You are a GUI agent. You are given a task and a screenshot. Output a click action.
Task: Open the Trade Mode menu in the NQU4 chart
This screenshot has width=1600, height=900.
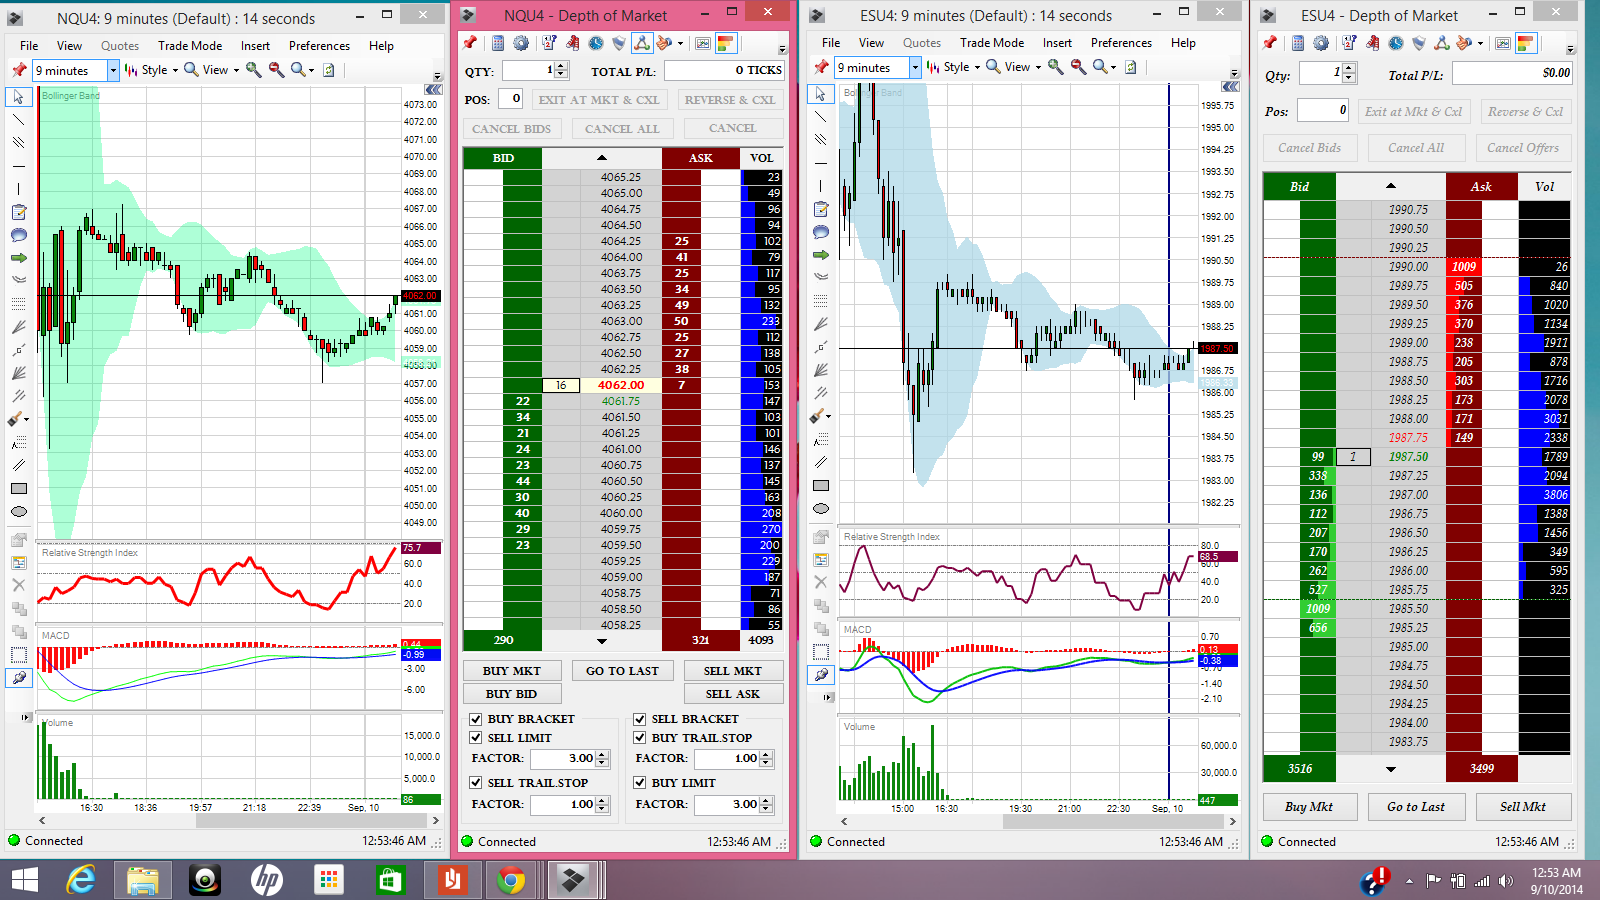click(190, 46)
